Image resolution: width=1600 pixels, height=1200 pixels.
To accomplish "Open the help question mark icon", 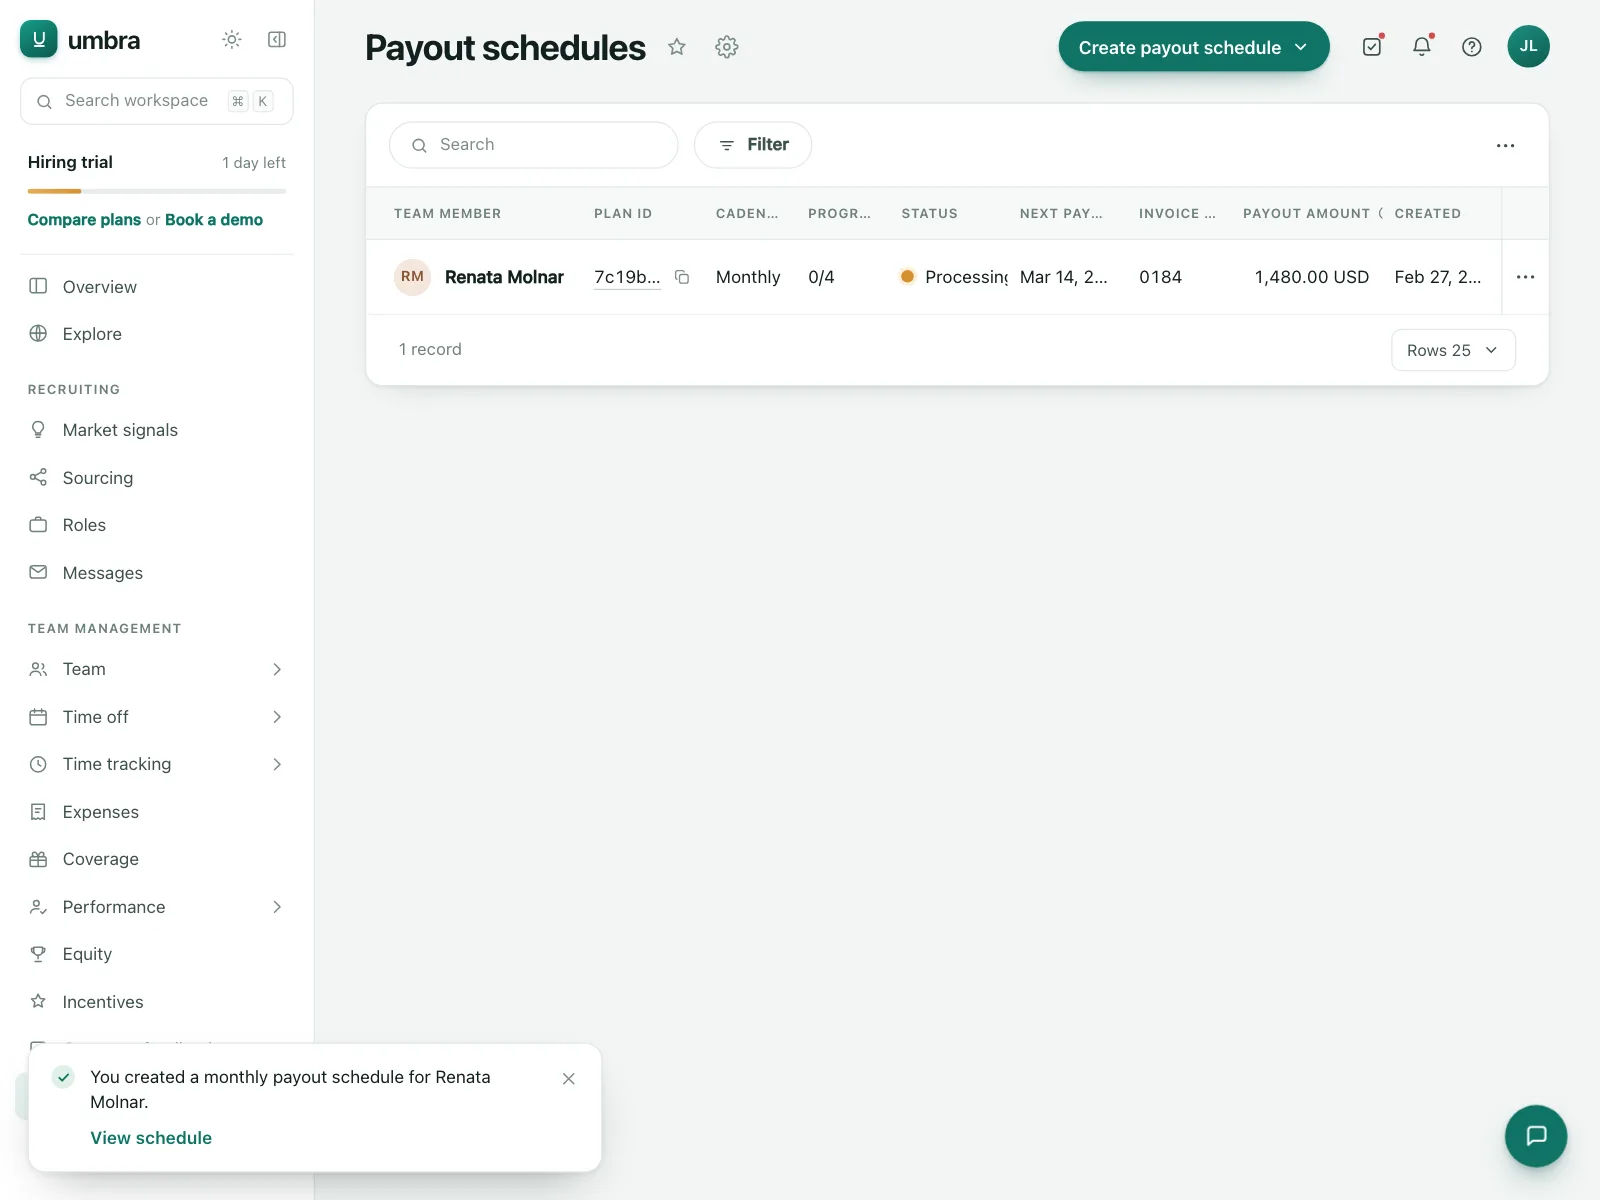I will point(1472,47).
